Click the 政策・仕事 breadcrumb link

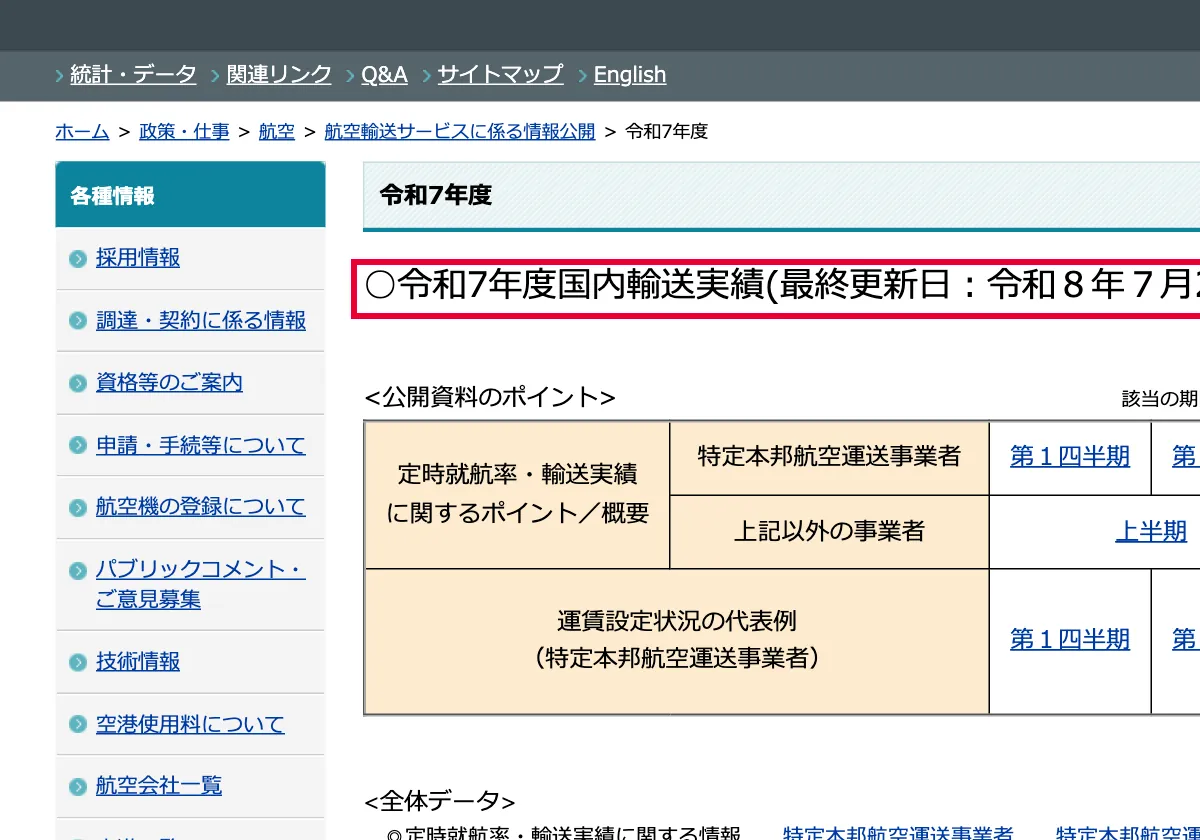pos(184,131)
